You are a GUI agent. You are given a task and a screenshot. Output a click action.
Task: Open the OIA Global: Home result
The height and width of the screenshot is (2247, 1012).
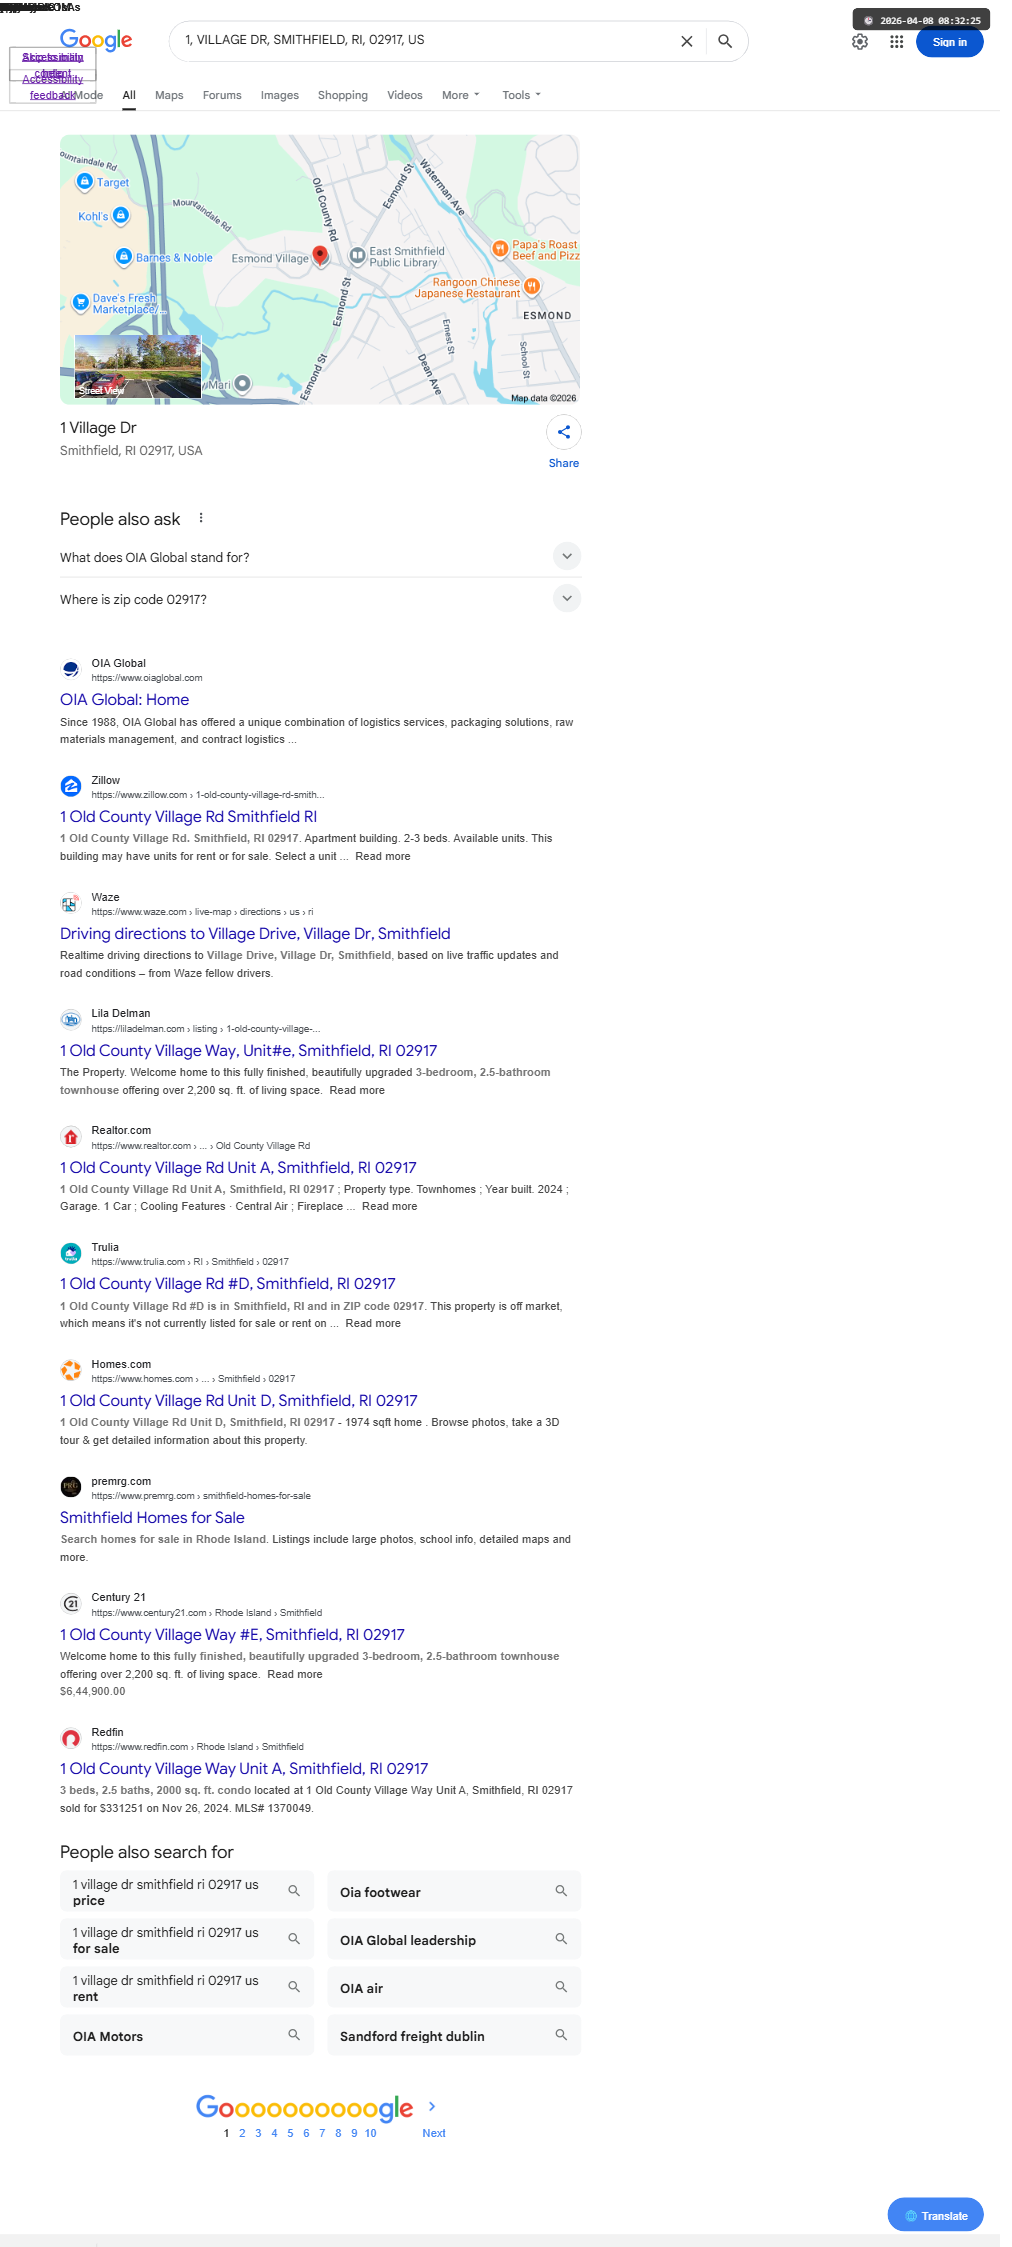[x=124, y=700]
